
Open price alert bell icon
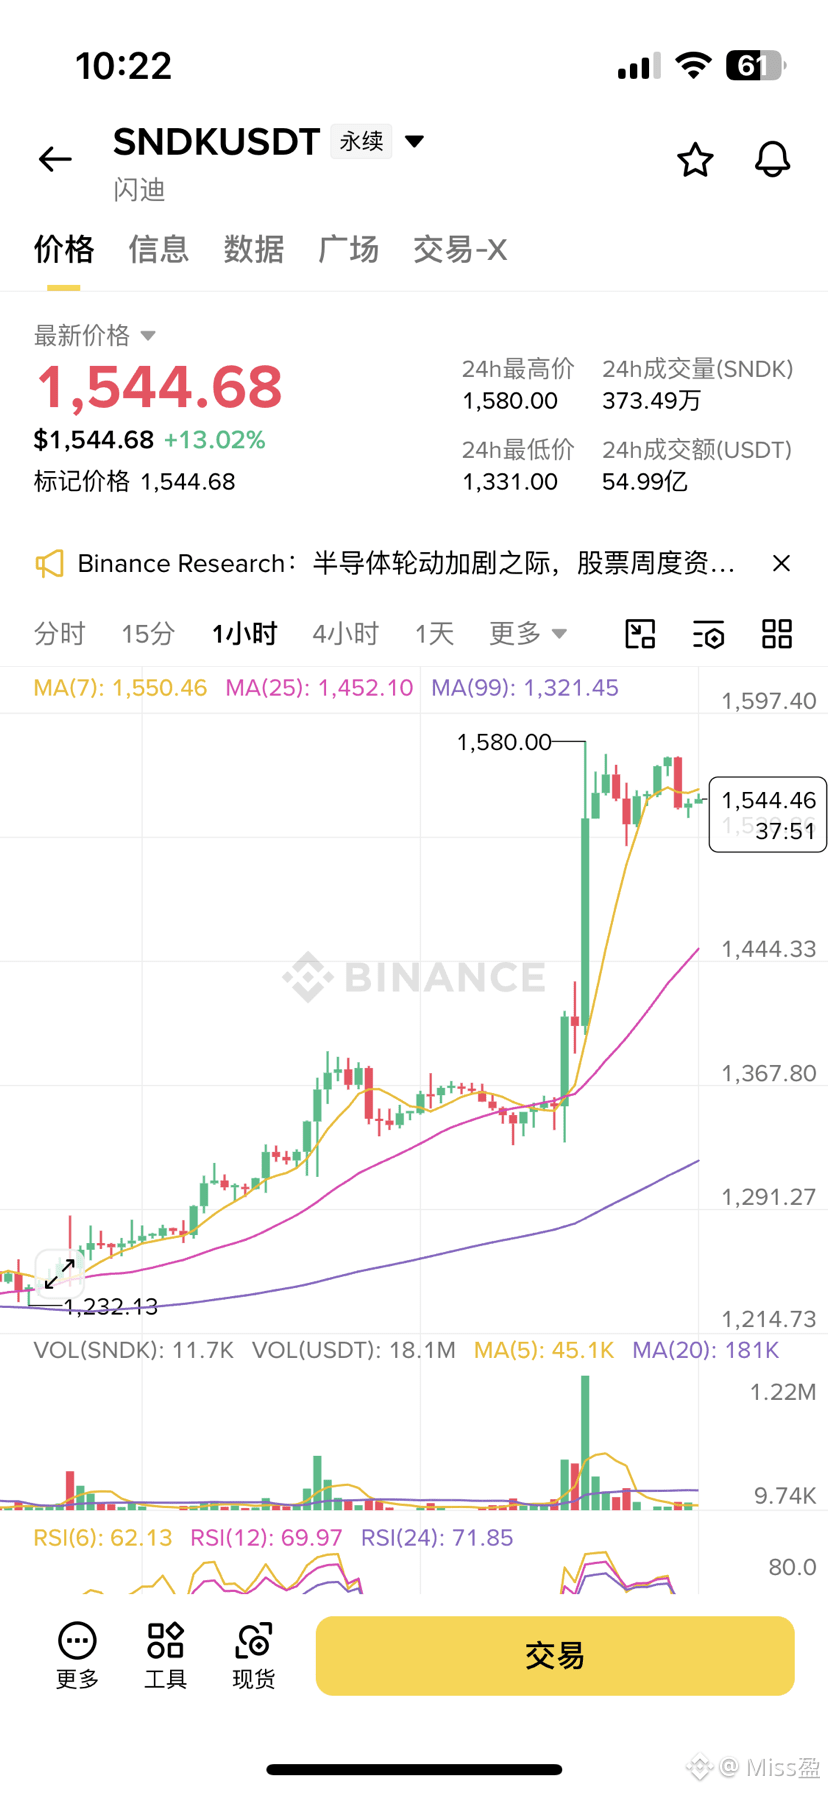tap(772, 159)
